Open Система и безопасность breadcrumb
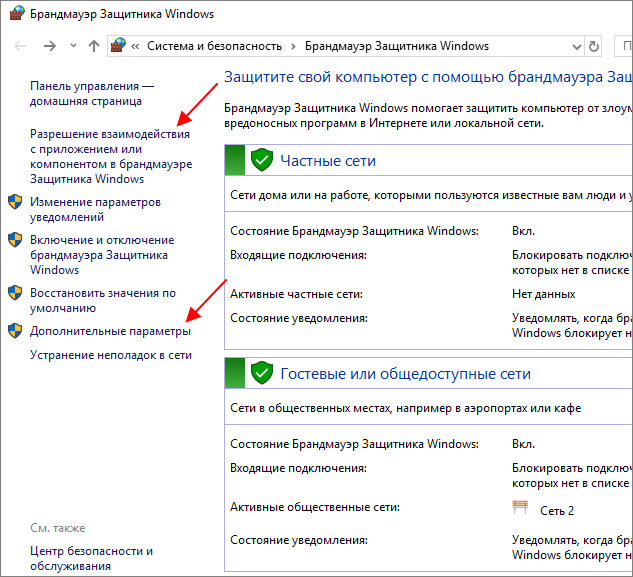 coord(214,46)
